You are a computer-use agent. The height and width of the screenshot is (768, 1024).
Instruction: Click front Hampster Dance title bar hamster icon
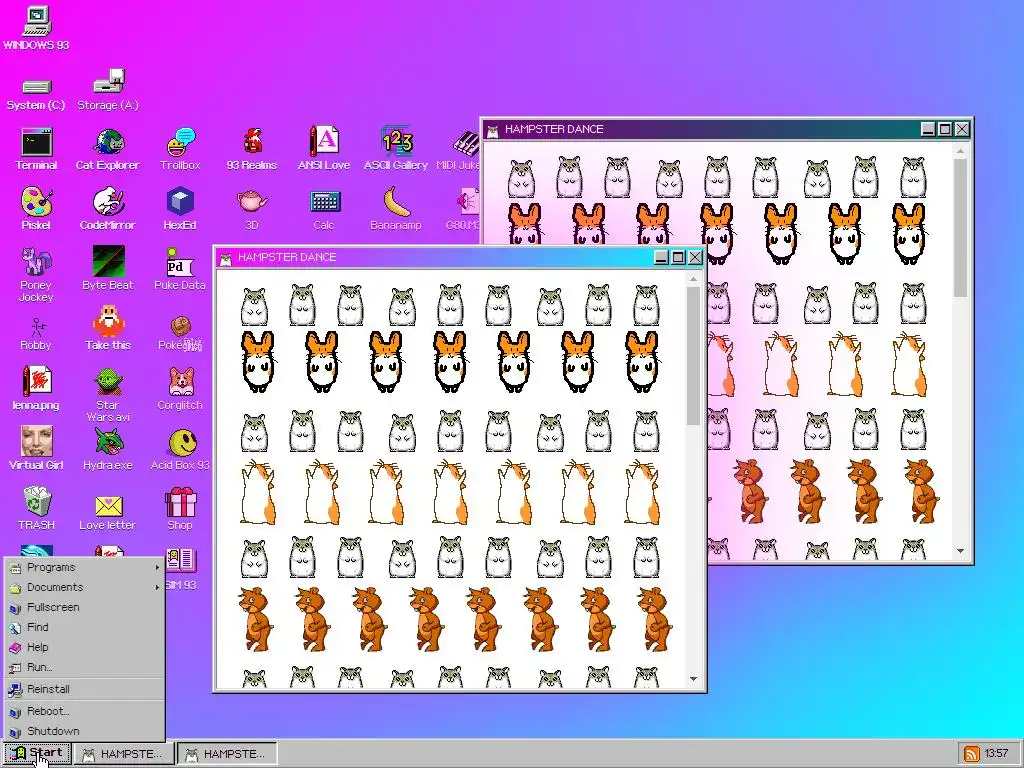click(226, 258)
